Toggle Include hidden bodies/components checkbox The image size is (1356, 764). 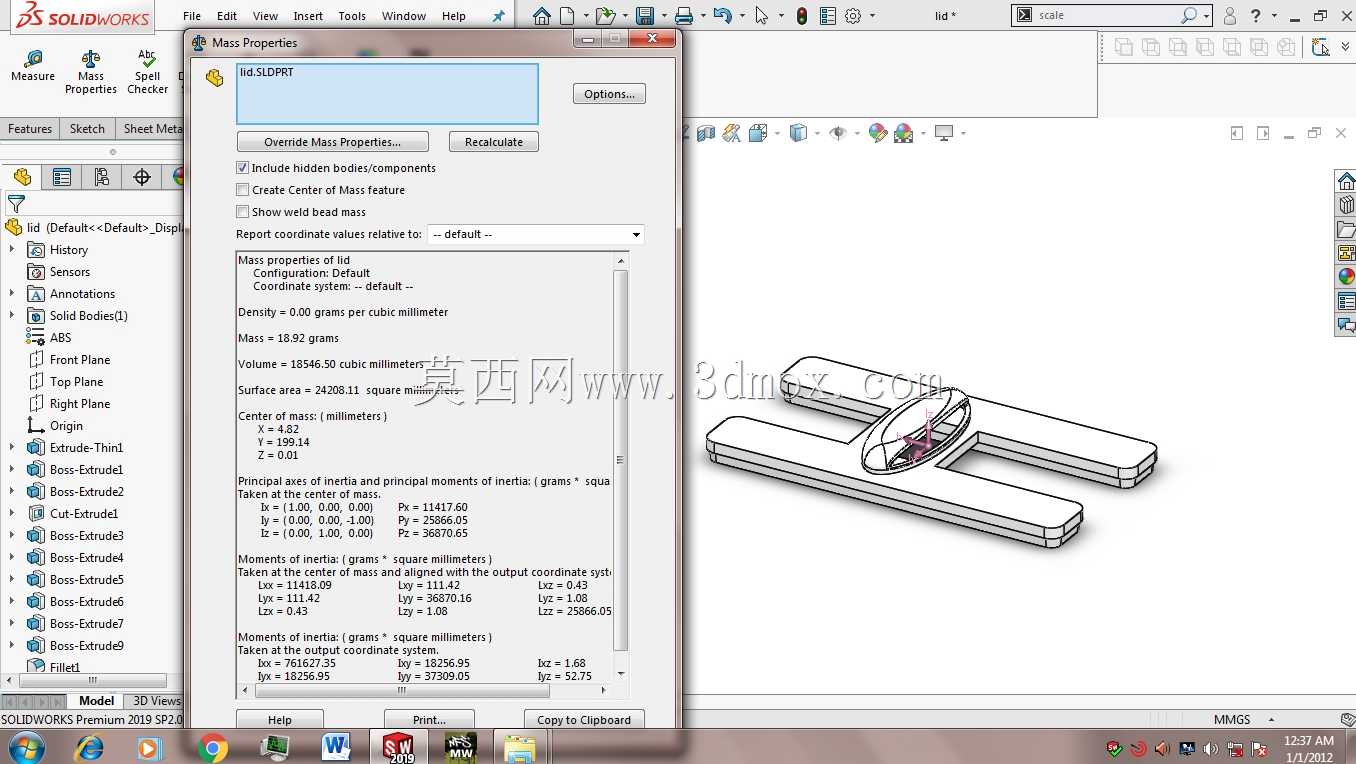[x=242, y=168]
